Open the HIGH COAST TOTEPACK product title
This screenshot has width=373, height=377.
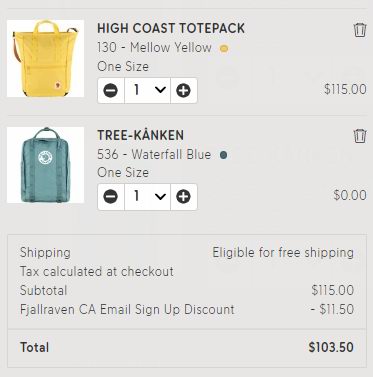click(171, 28)
